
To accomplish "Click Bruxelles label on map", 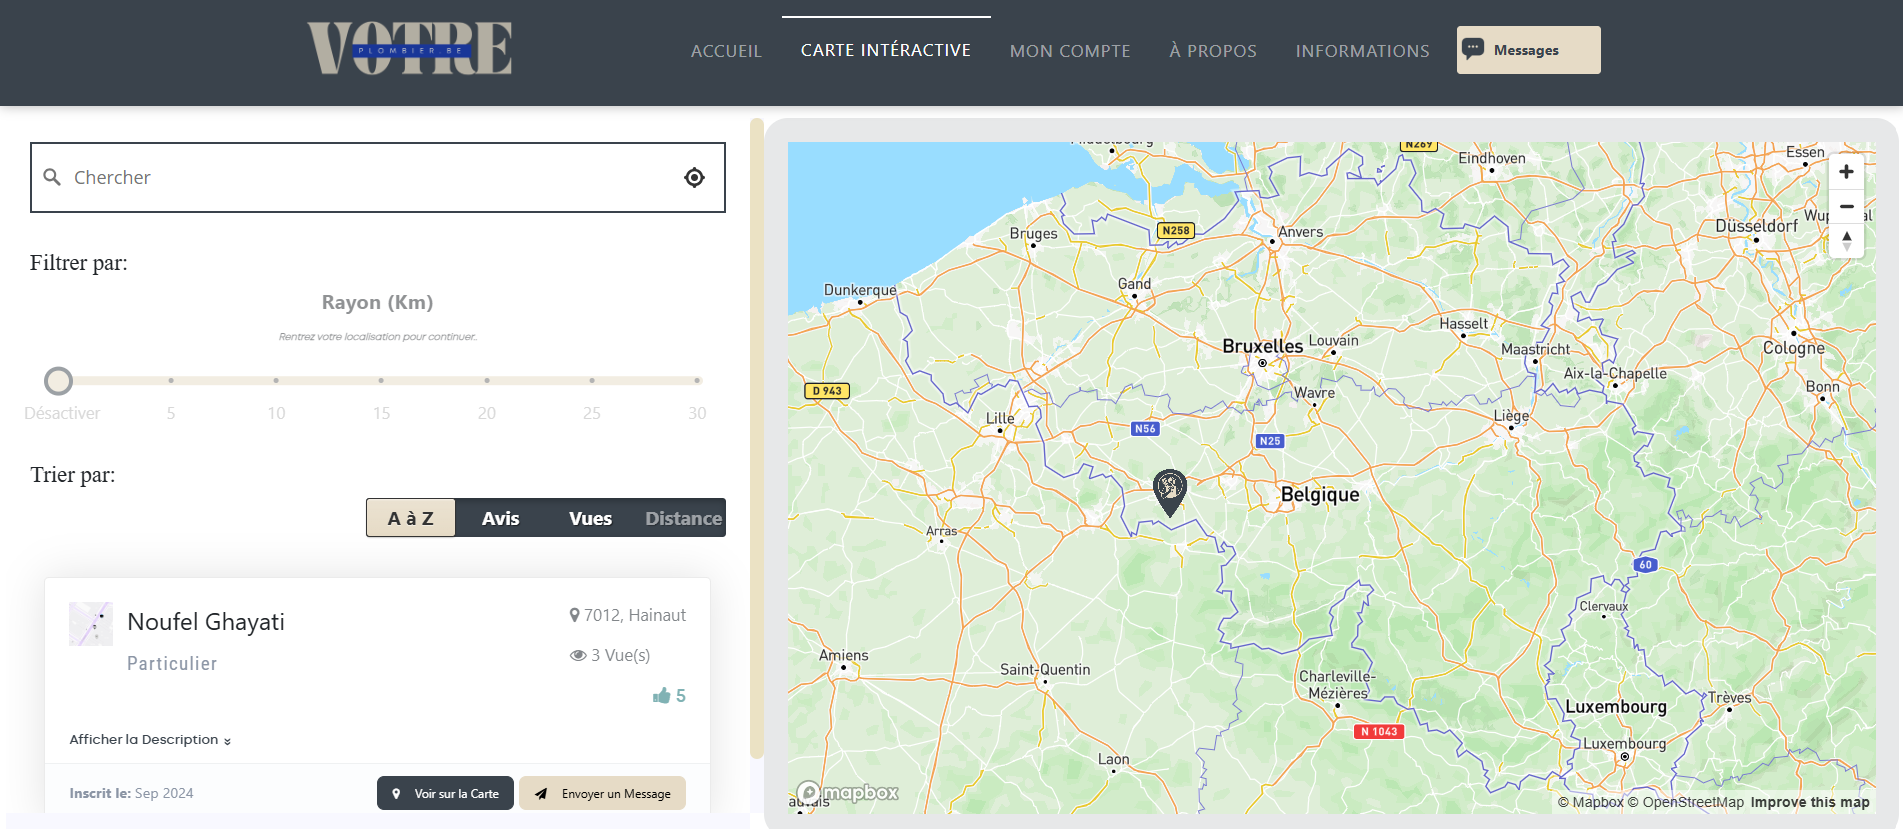I will point(1262,346).
